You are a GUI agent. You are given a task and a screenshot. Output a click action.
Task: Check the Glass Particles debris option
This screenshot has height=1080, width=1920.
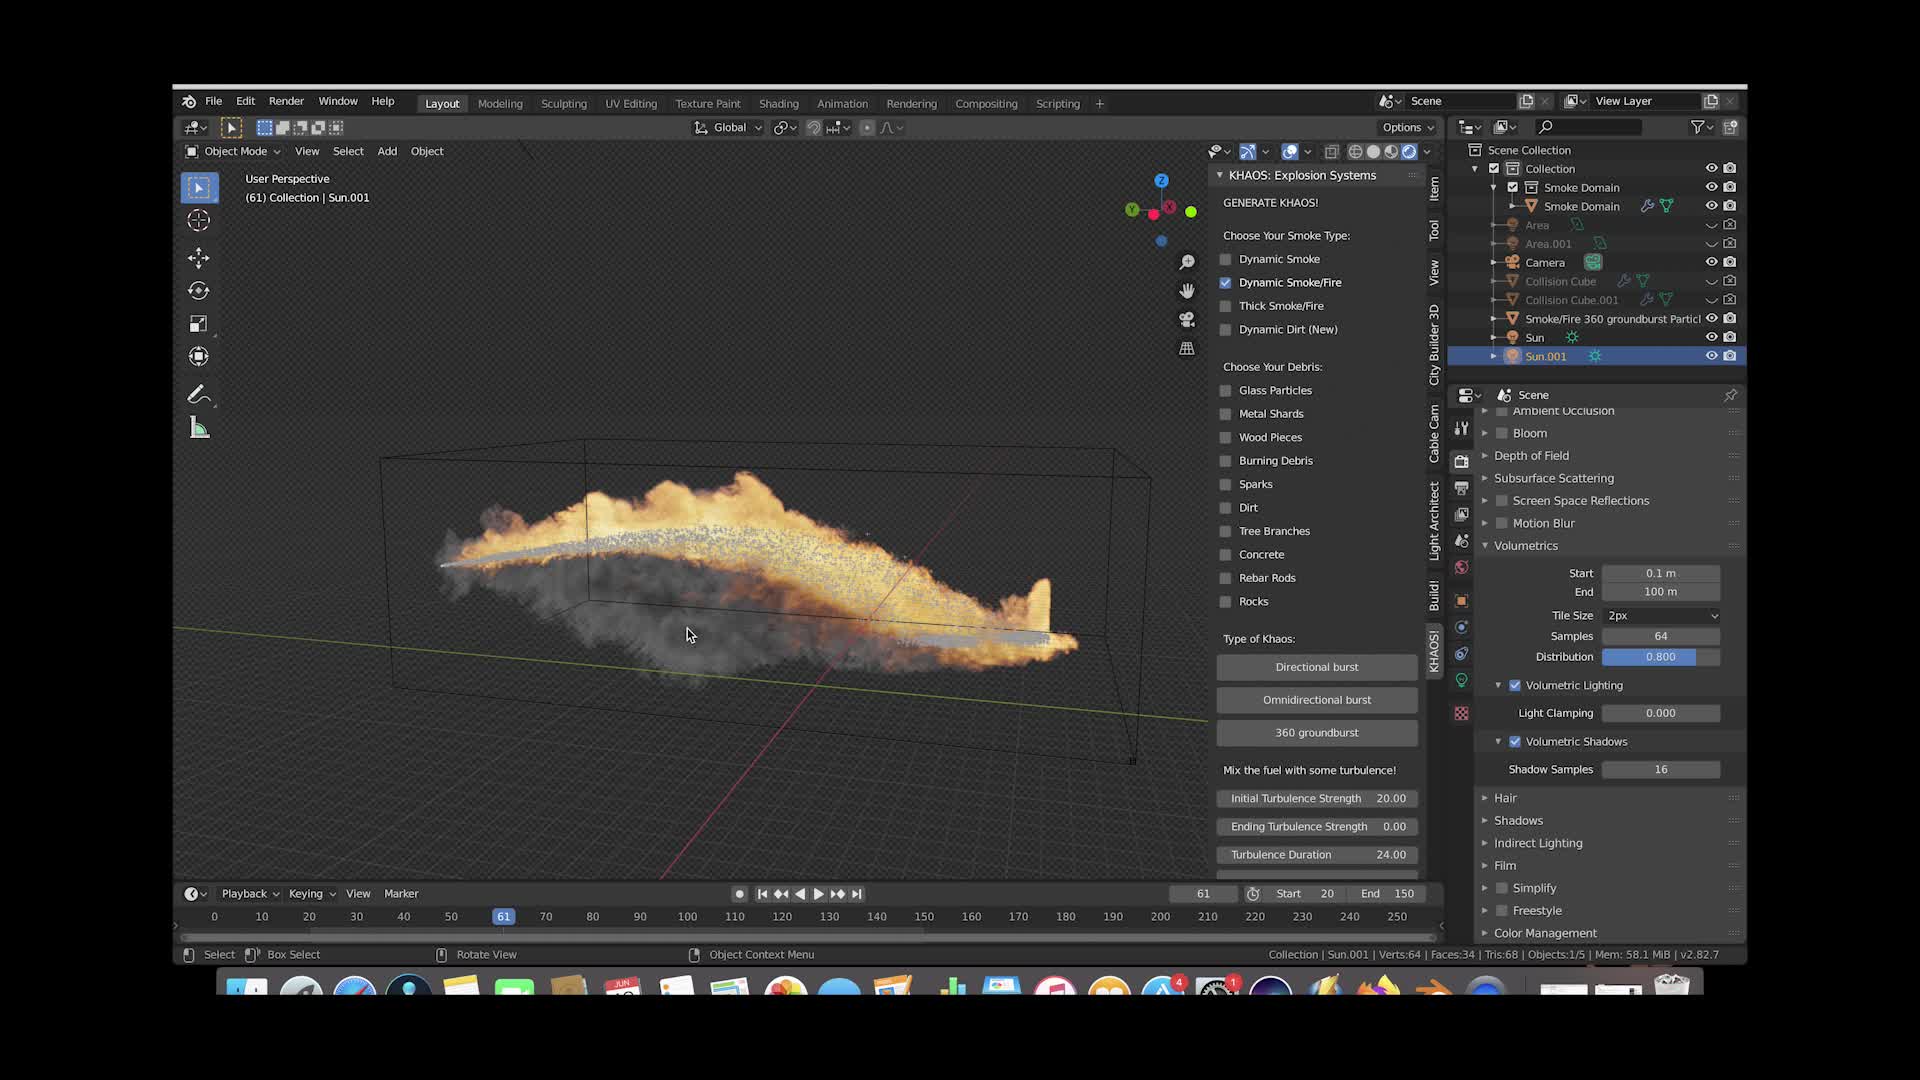click(x=1225, y=390)
